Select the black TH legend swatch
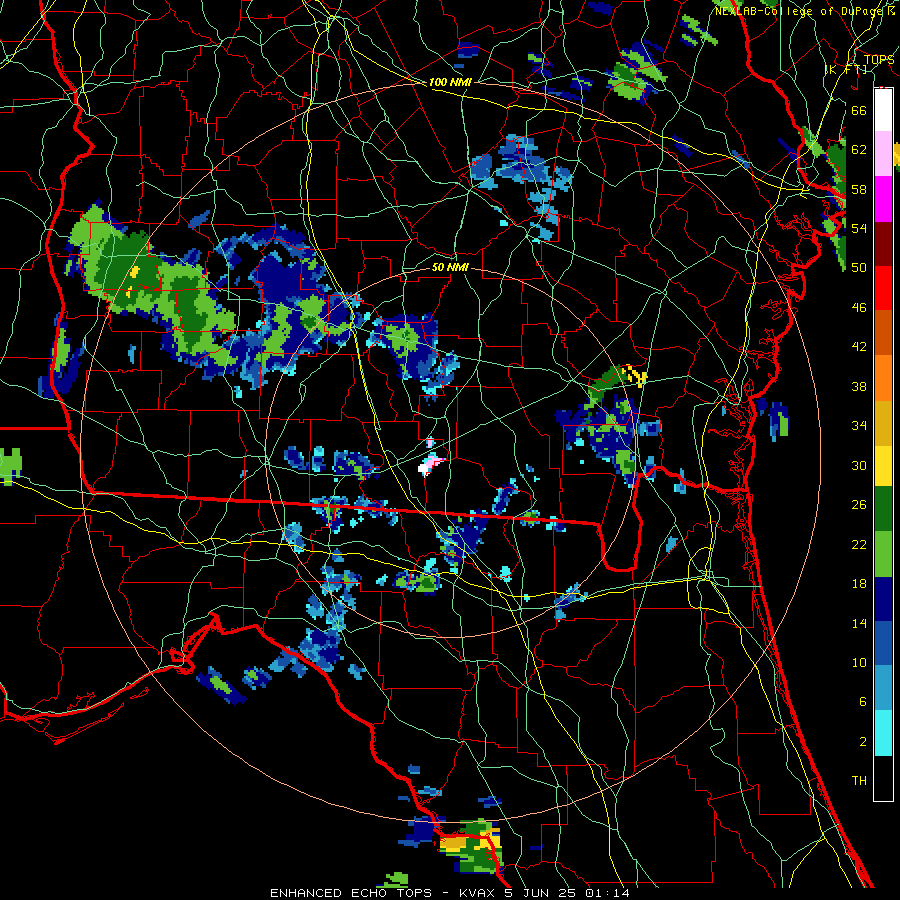The image size is (900, 900). tap(883, 778)
